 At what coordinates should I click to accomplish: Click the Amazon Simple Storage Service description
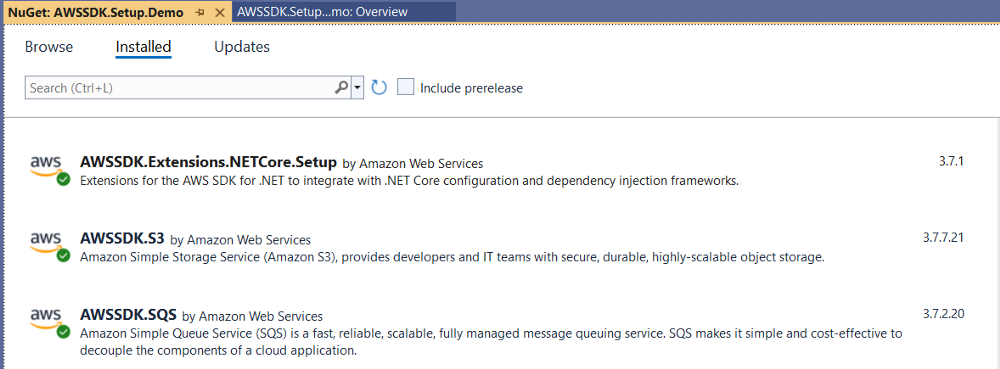[x=453, y=257]
